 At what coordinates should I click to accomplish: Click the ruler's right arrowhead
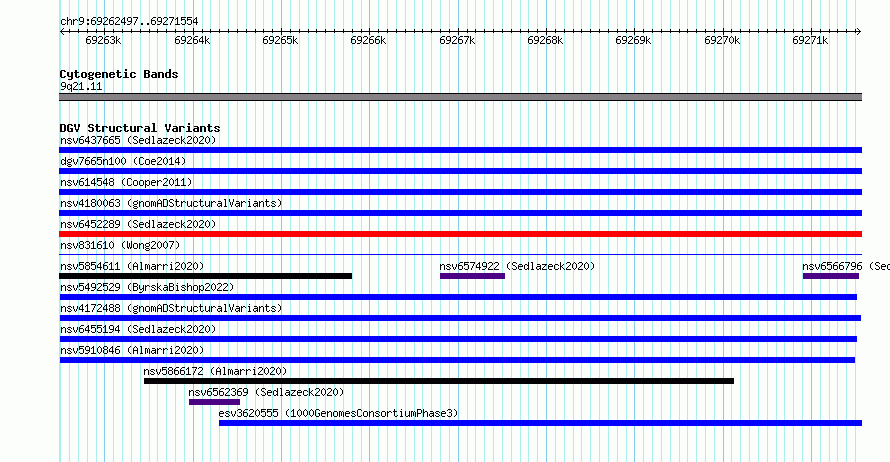pyautogui.click(x=859, y=32)
